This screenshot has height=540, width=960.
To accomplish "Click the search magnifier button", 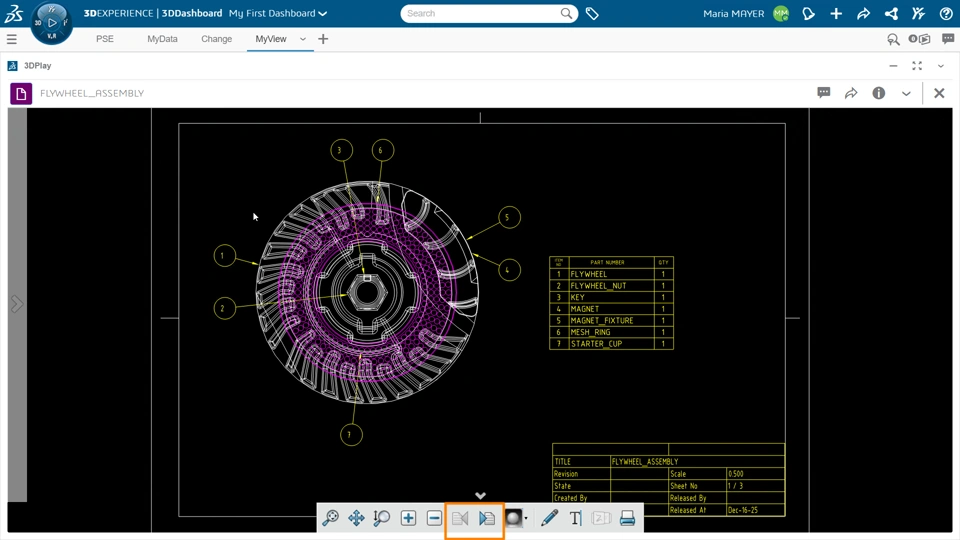I will pos(566,13).
